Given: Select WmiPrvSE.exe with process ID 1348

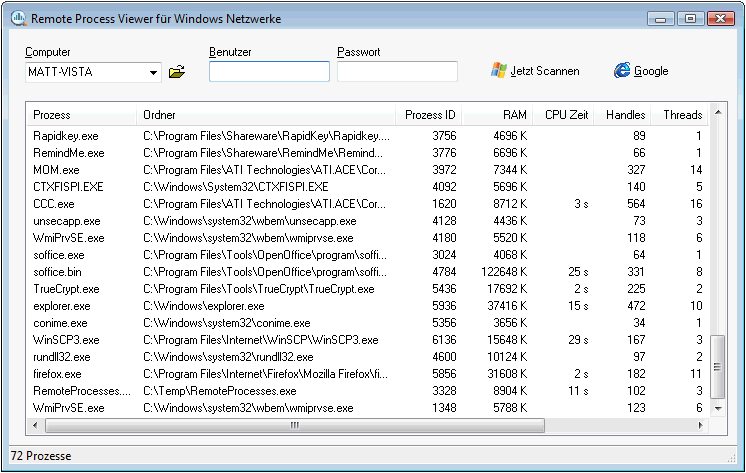Looking at the screenshot, I should 368,408.
